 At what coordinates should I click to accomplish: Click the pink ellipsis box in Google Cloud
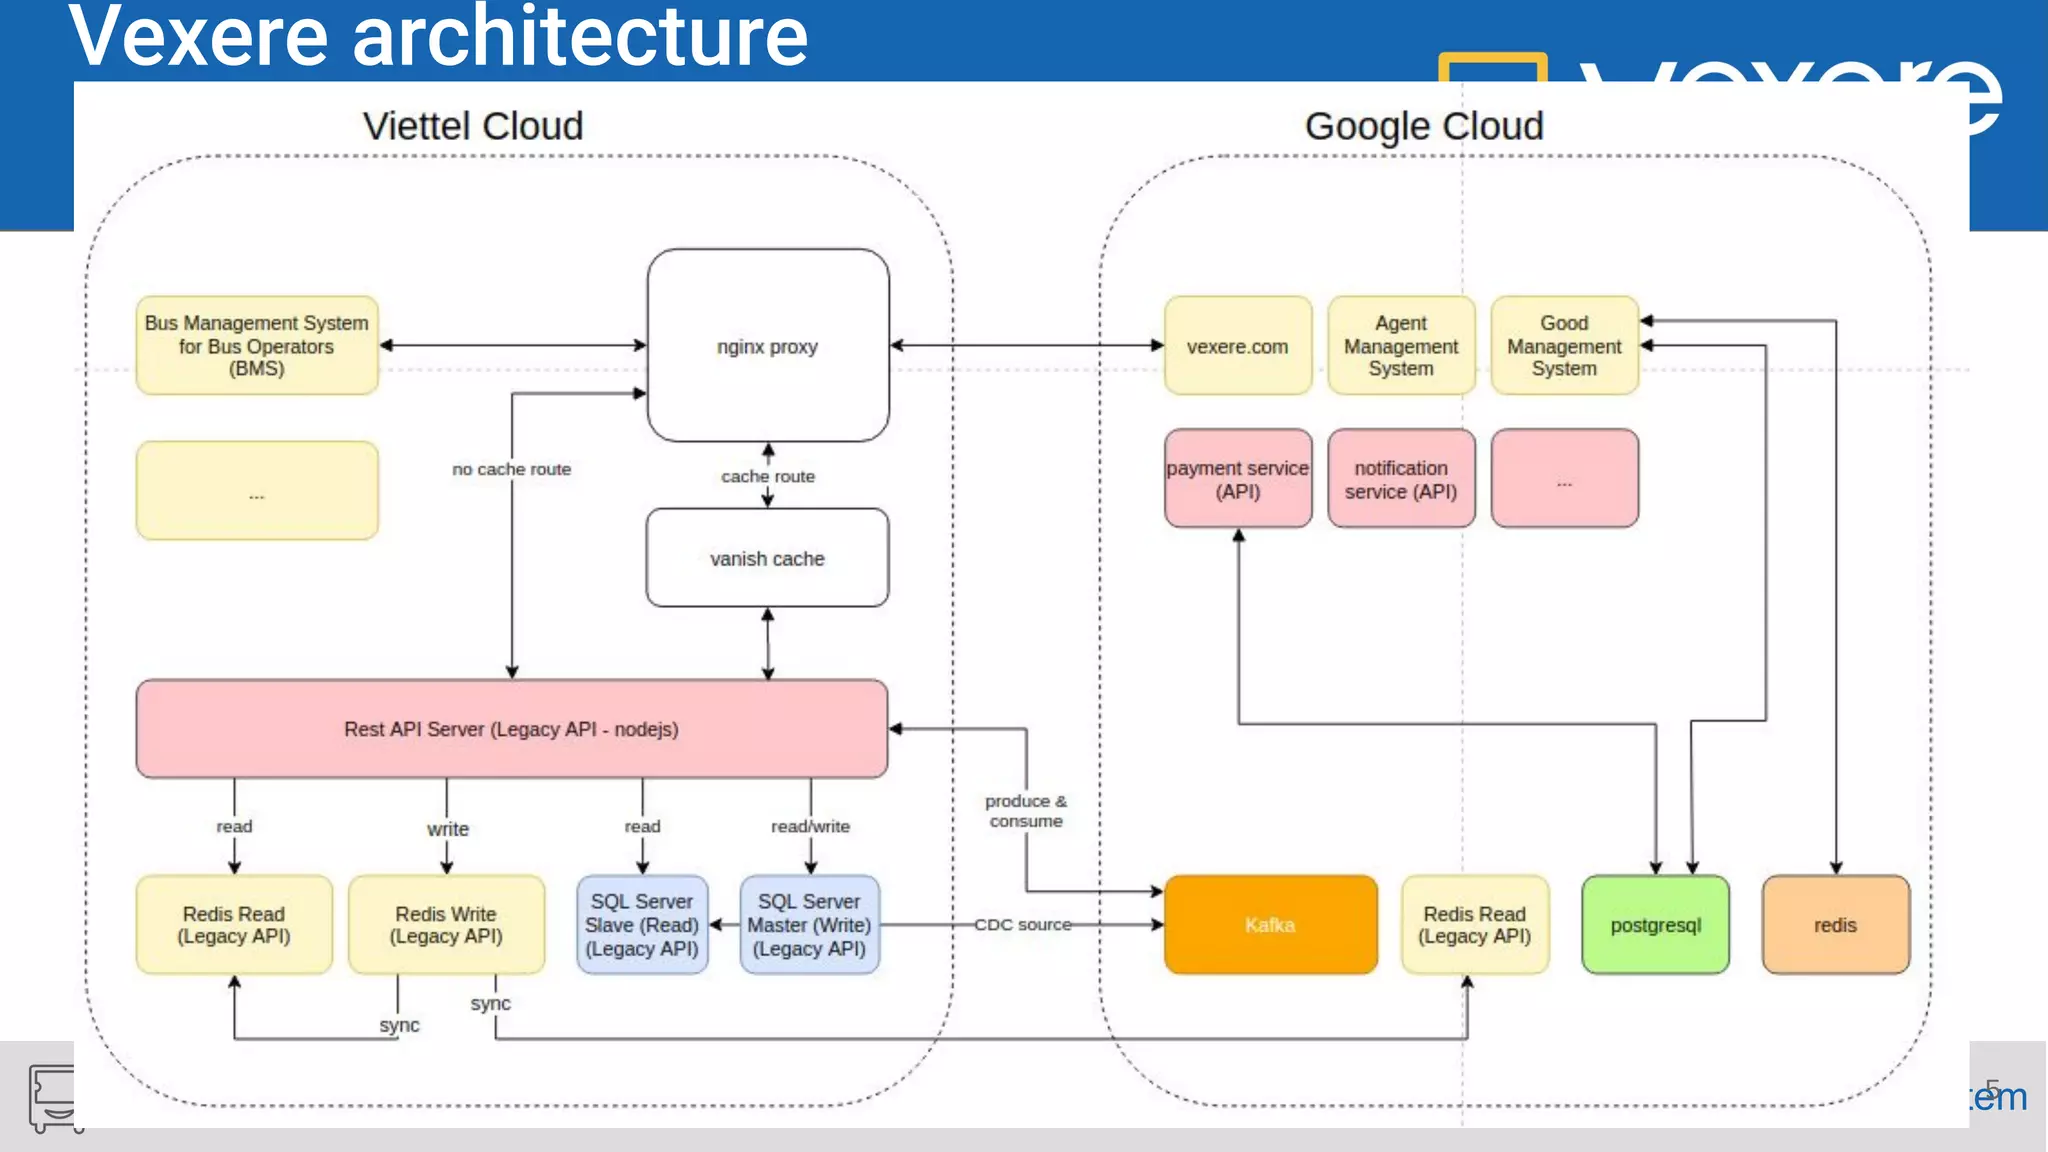pyautogui.click(x=1564, y=479)
